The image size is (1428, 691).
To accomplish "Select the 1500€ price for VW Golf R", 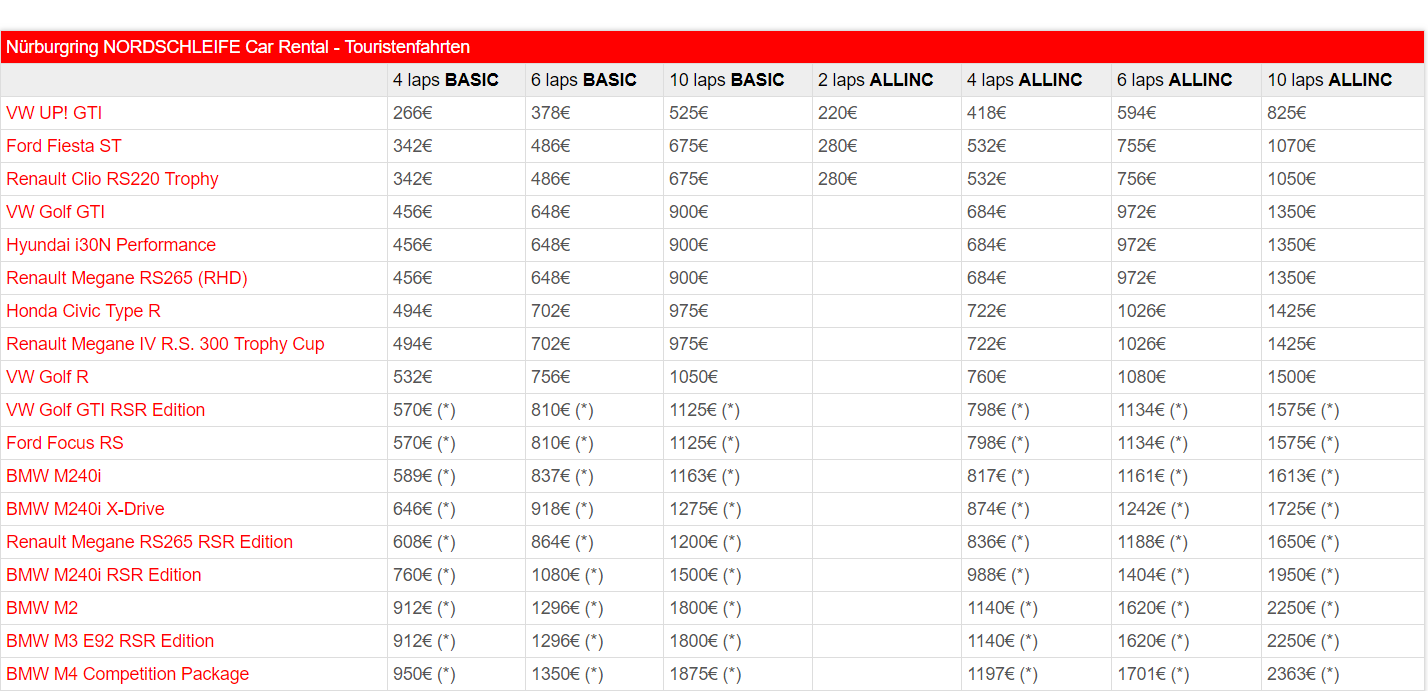I will [1292, 377].
